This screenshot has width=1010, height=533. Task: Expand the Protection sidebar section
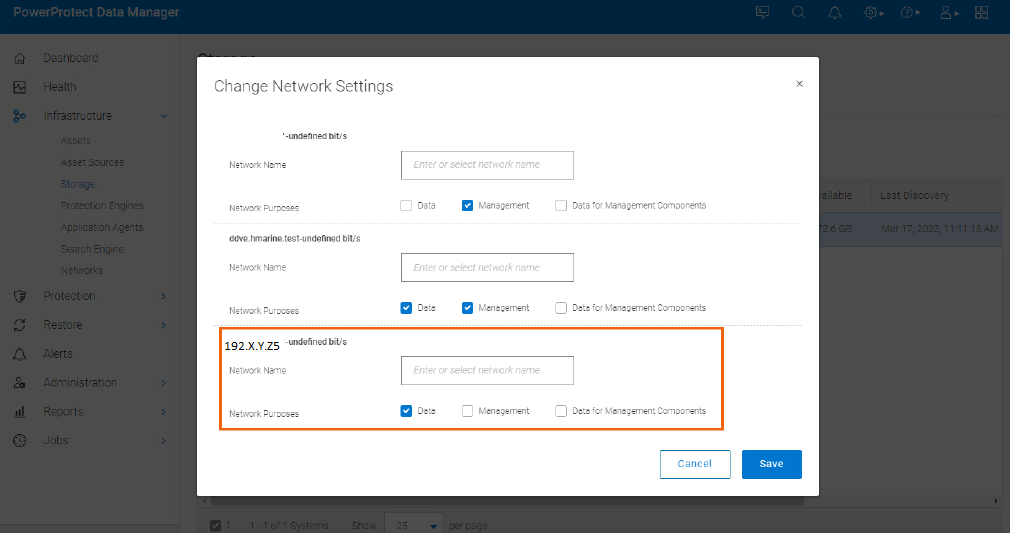coord(163,296)
